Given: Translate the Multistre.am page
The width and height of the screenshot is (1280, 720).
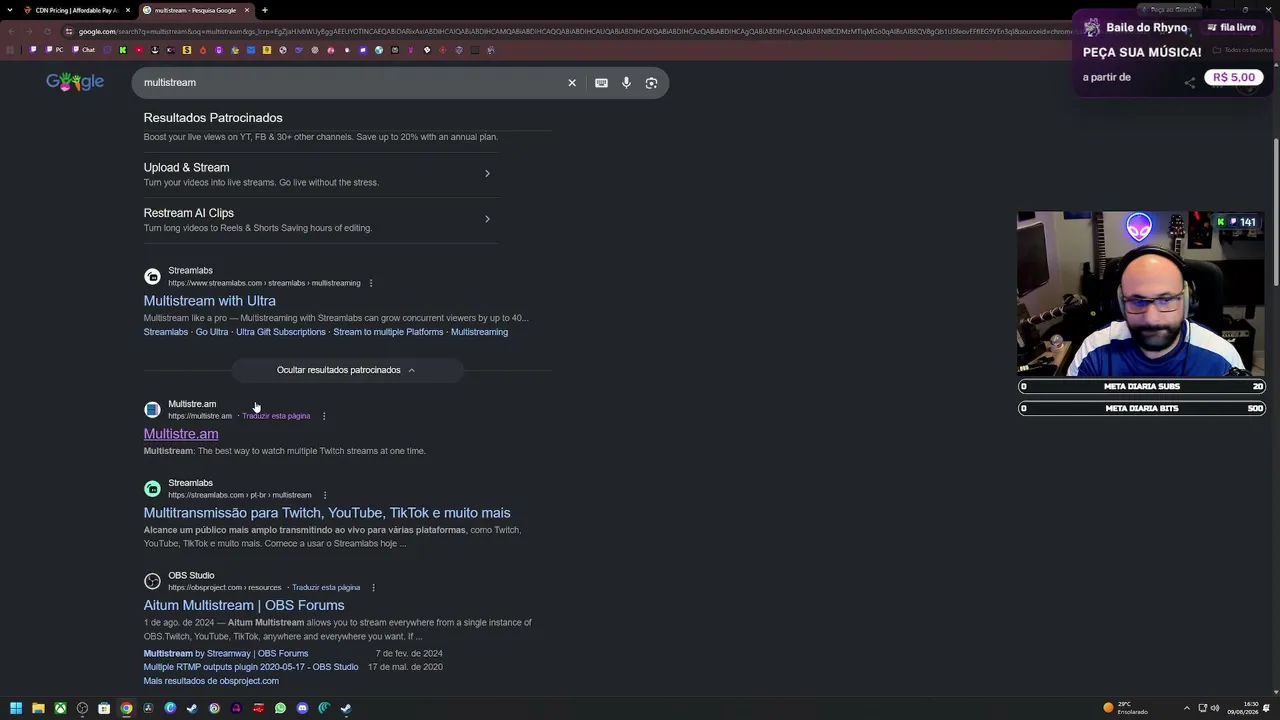Looking at the screenshot, I should point(276,416).
